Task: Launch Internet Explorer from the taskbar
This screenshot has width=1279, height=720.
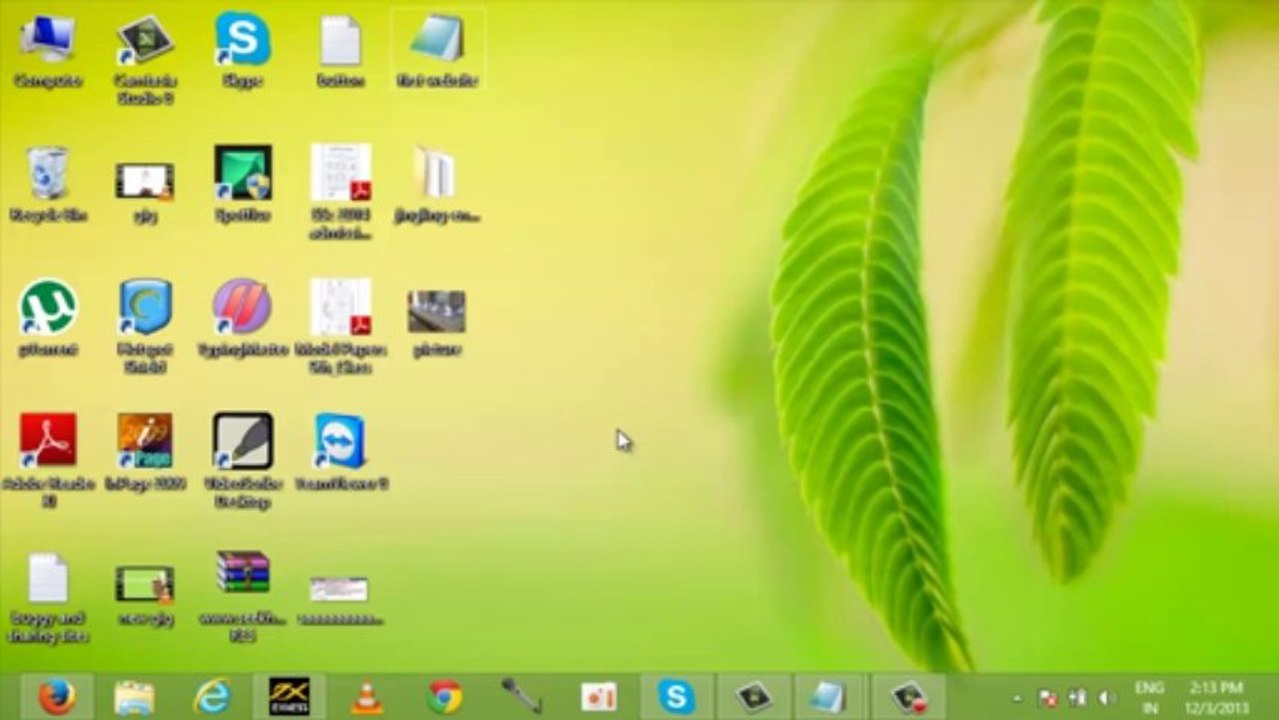Action: point(212,697)
